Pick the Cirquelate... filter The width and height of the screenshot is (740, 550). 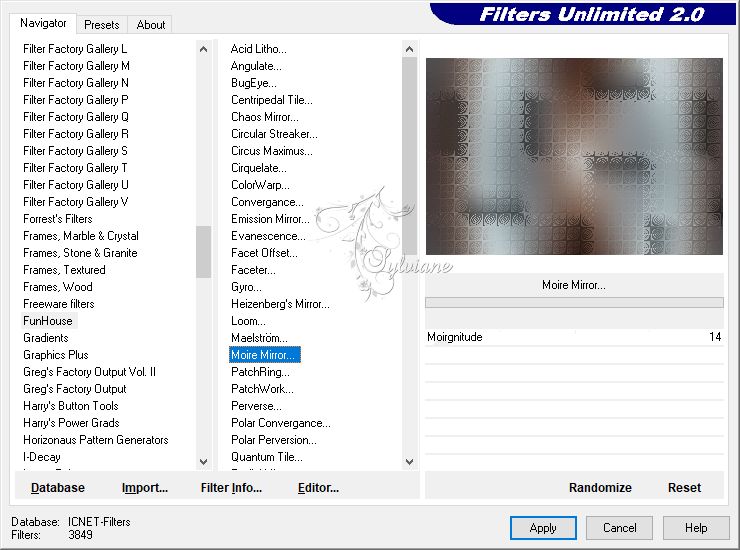coord(259,168)
